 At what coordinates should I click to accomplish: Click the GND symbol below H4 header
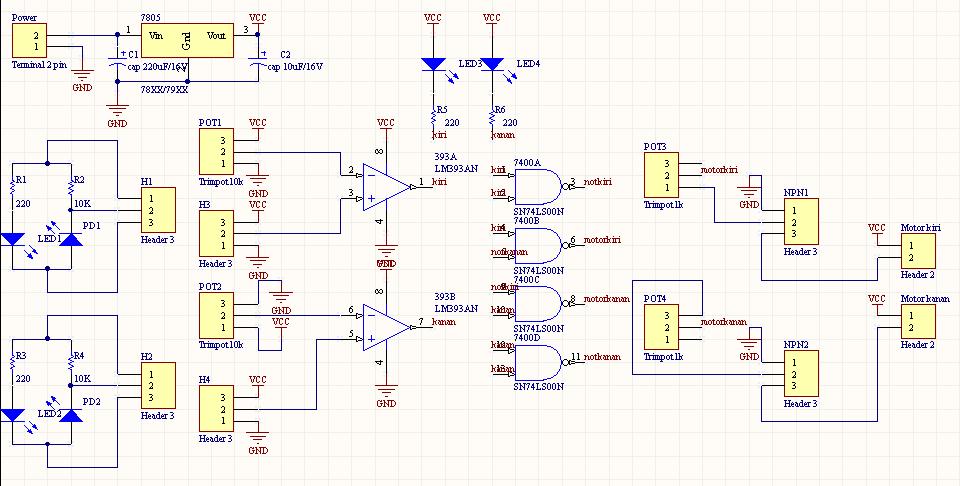[x=258, y=443]
